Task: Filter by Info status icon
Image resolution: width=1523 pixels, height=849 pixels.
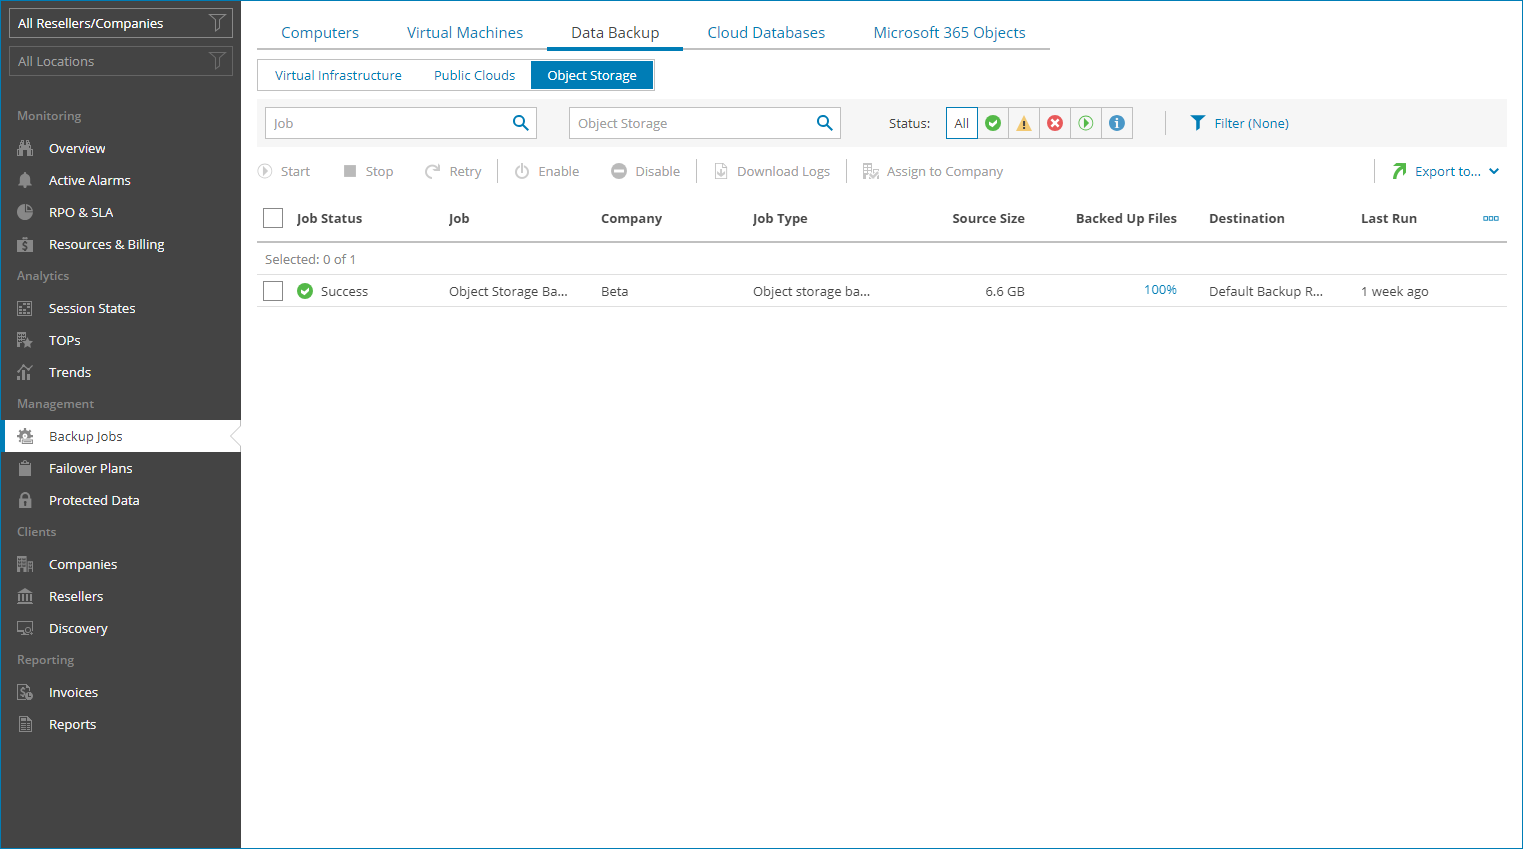Action: pyautogui.click(x=1117, y=123)
